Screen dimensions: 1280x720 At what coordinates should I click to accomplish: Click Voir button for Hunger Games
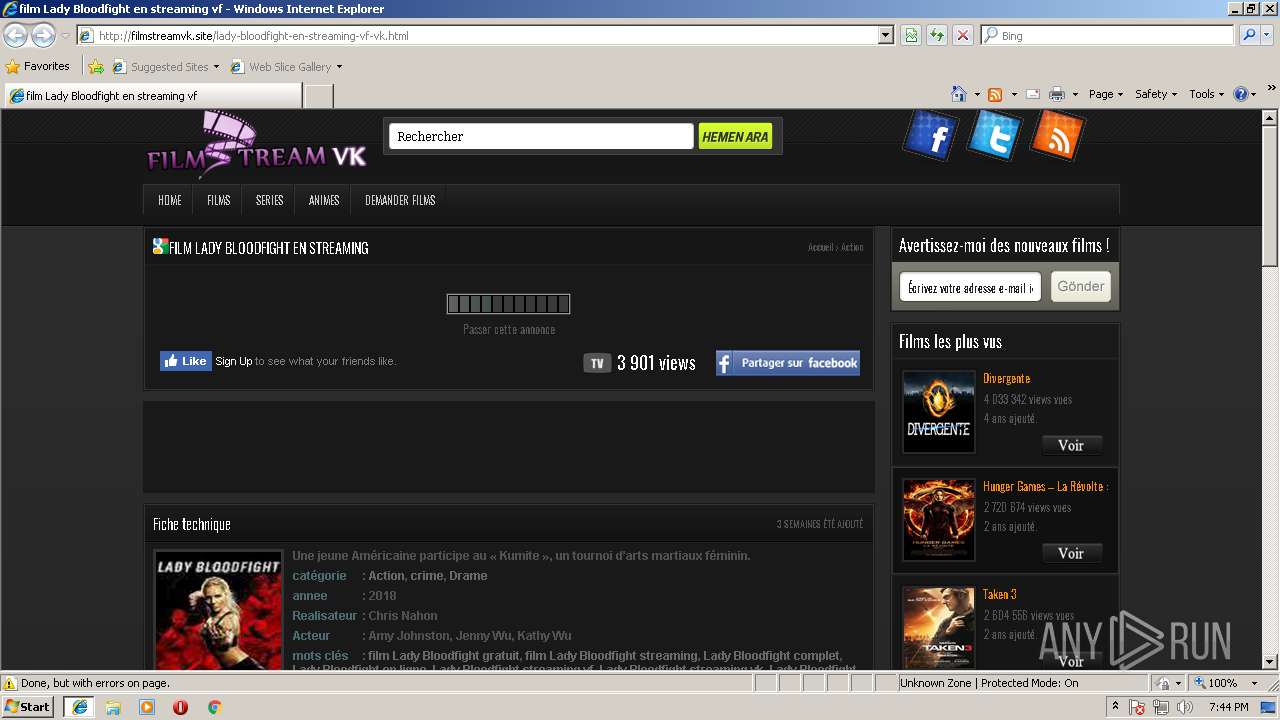tap(1071, 553)
